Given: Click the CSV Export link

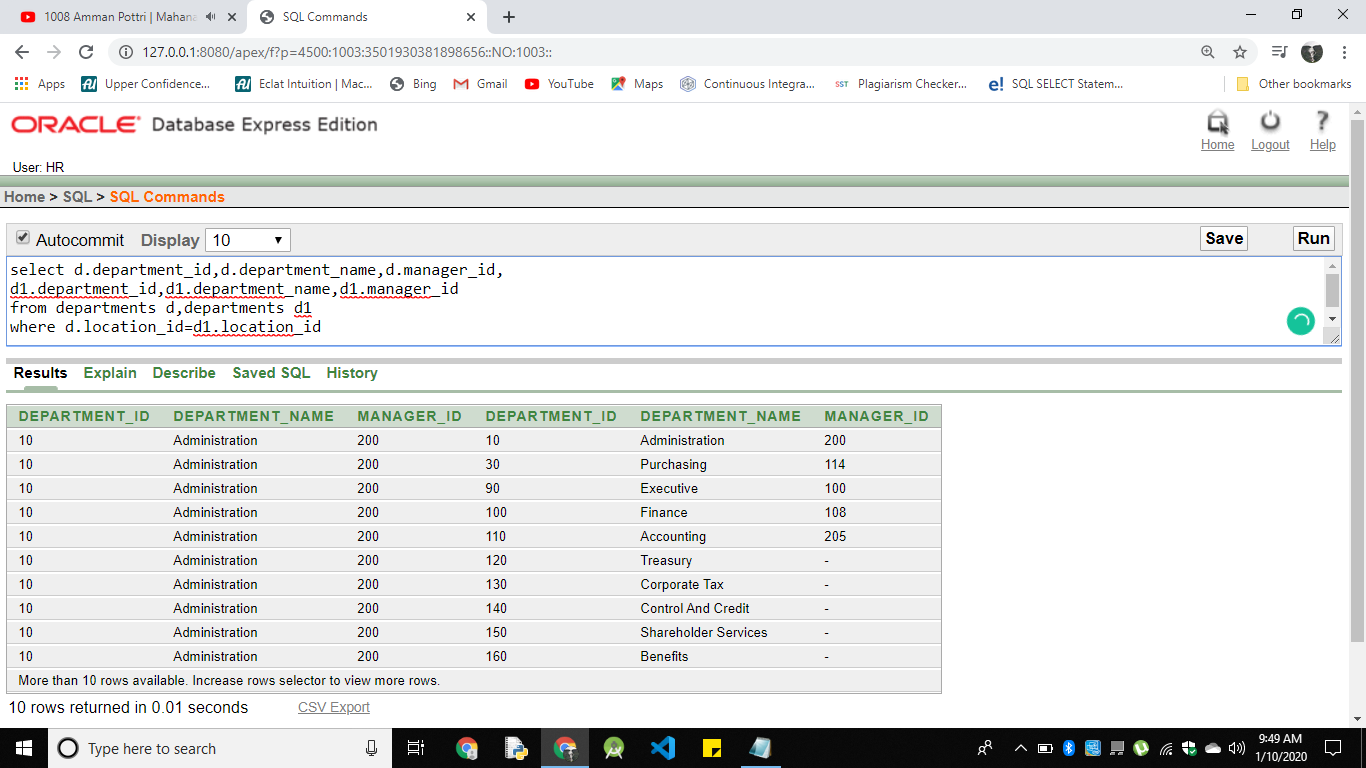Looking at the screenshot, I should tap(334, 707).
